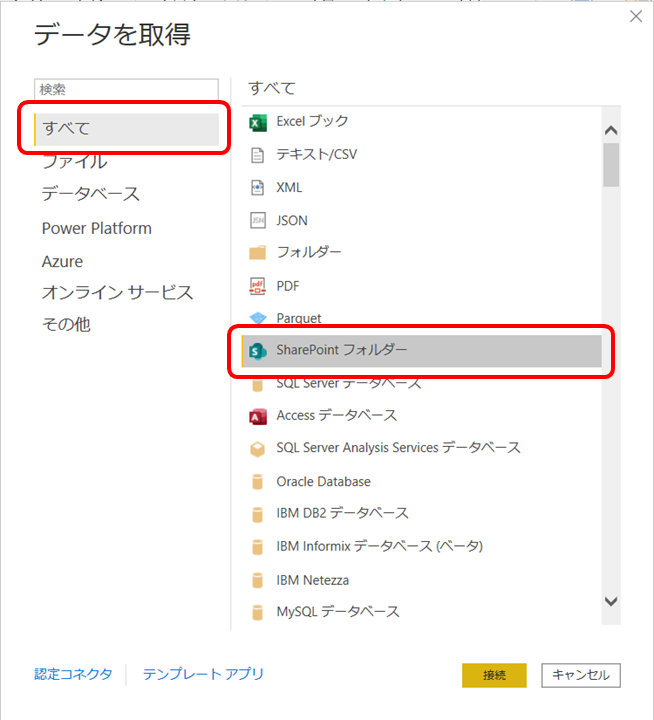Show the オンライン サービス category
Screen dimensions: 654x720
click(118, 292)
